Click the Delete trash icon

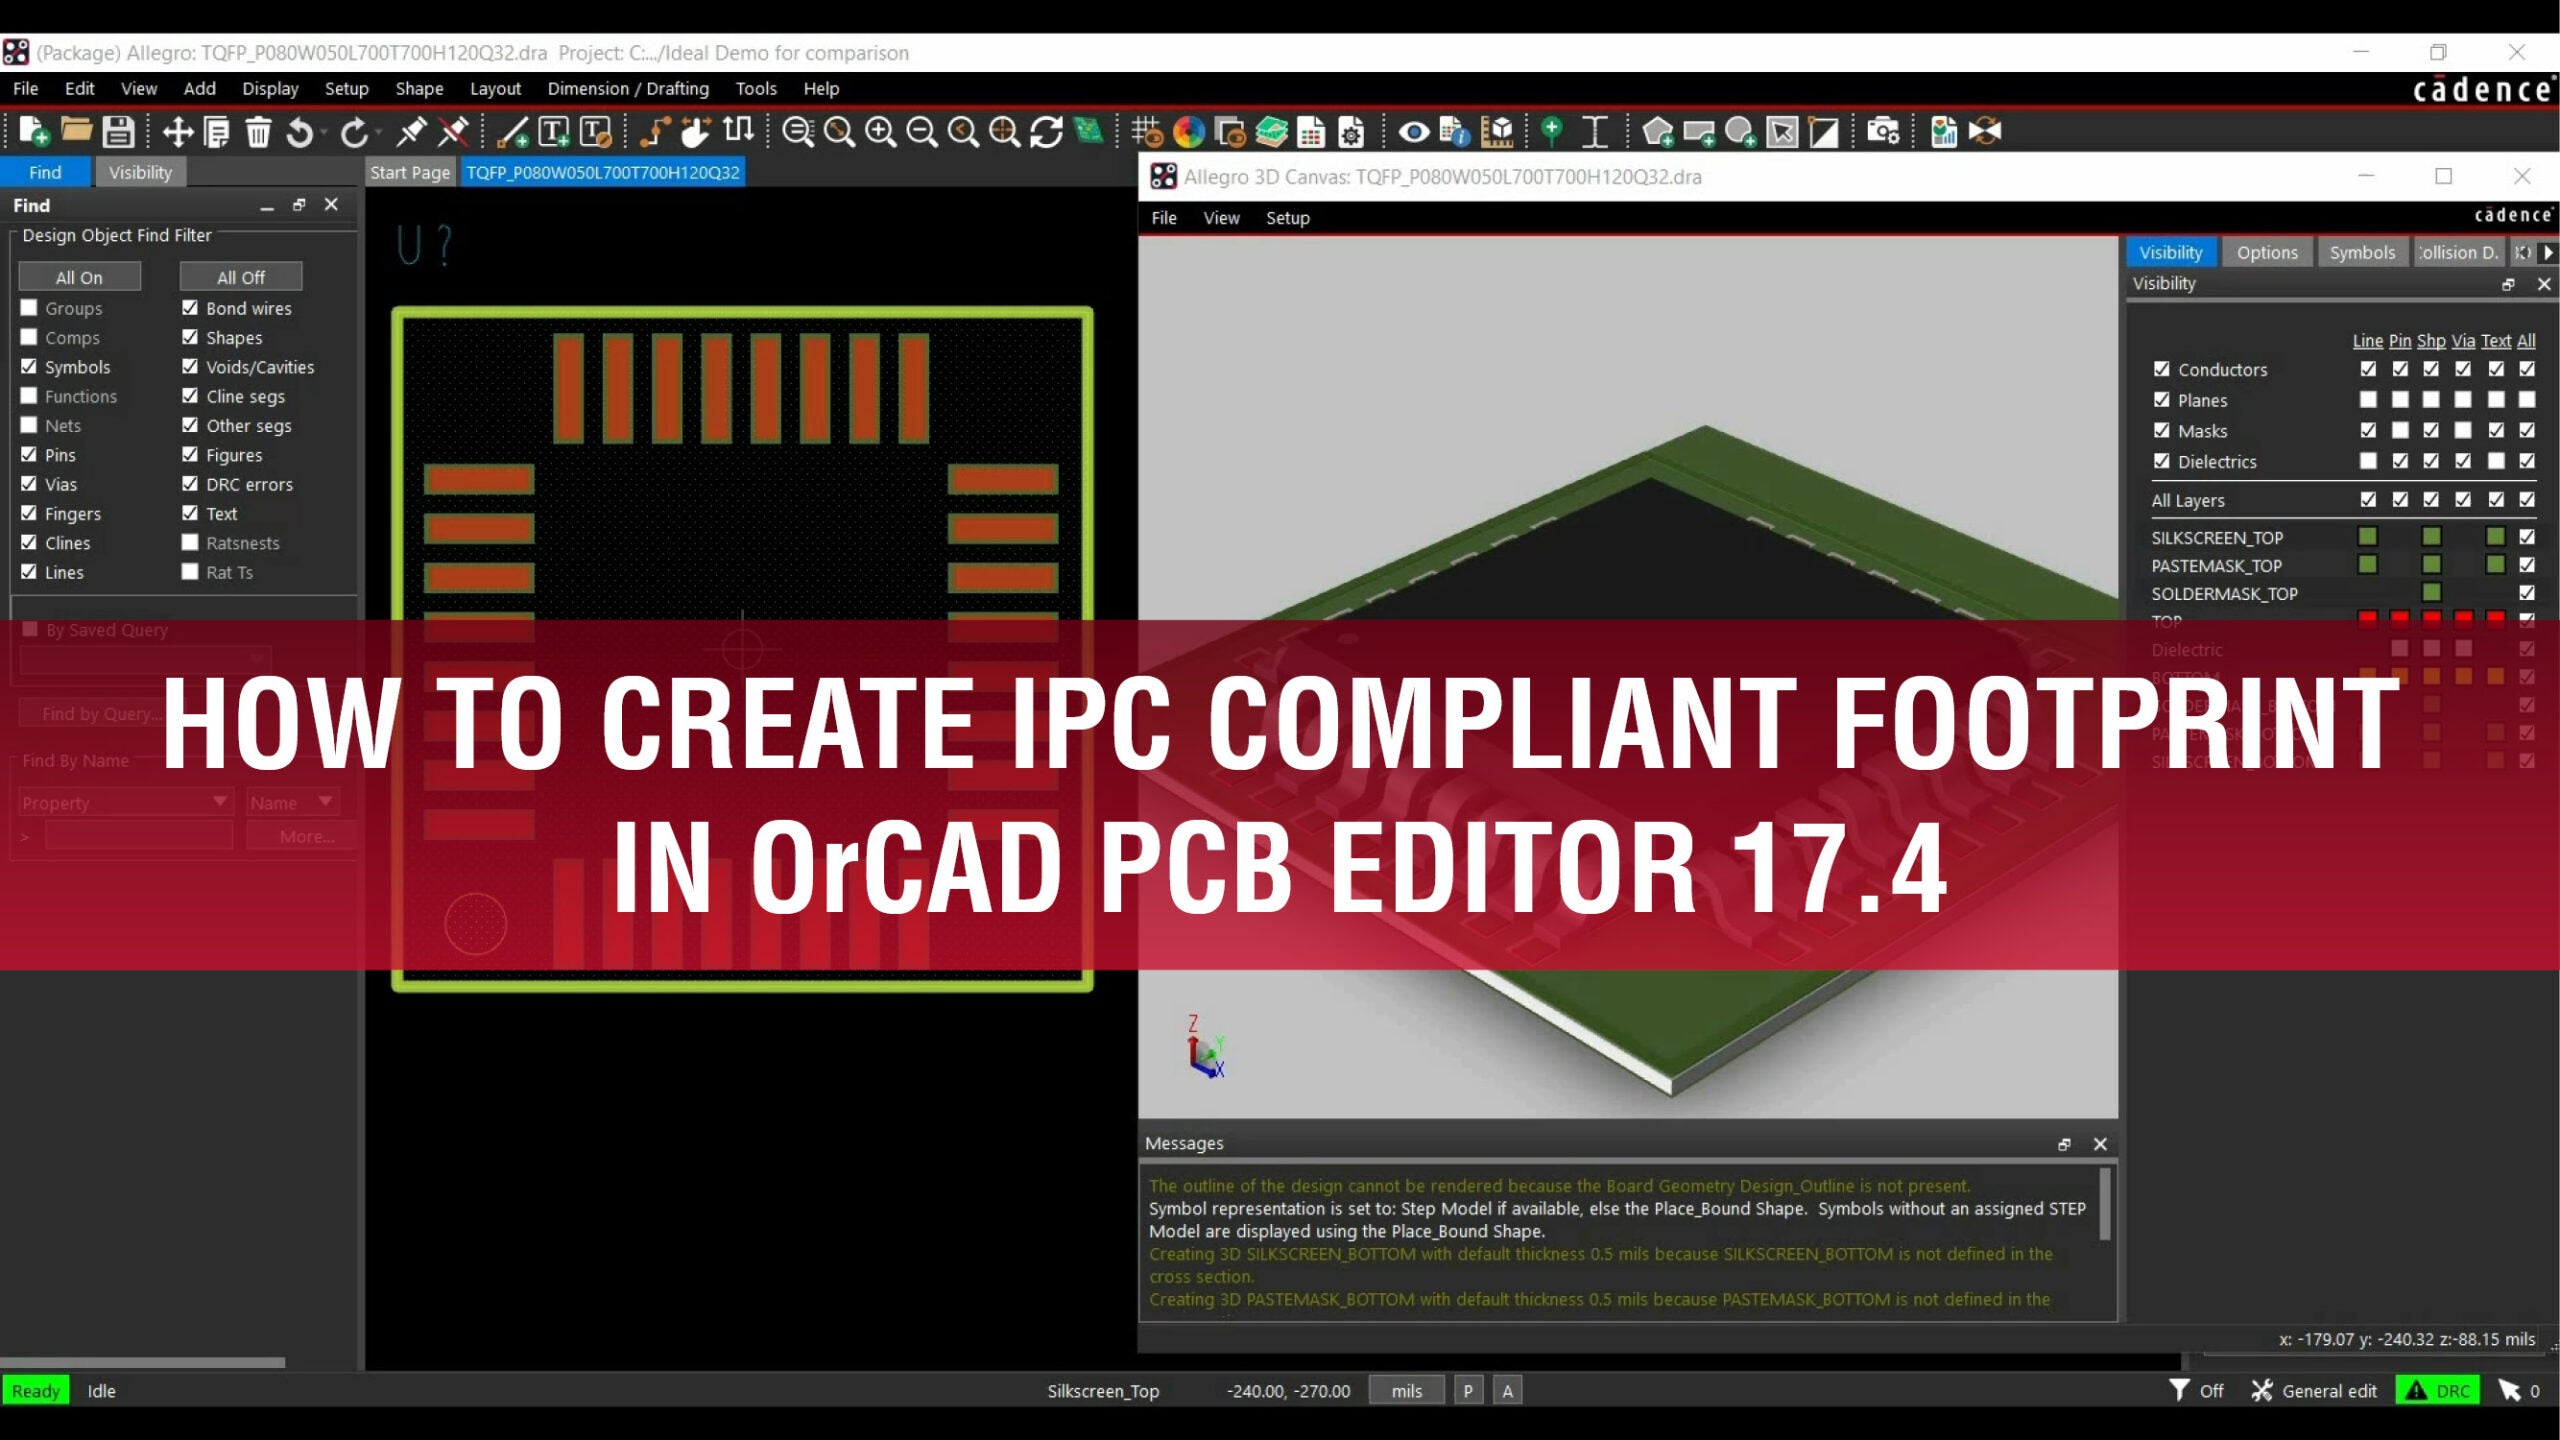258,131
